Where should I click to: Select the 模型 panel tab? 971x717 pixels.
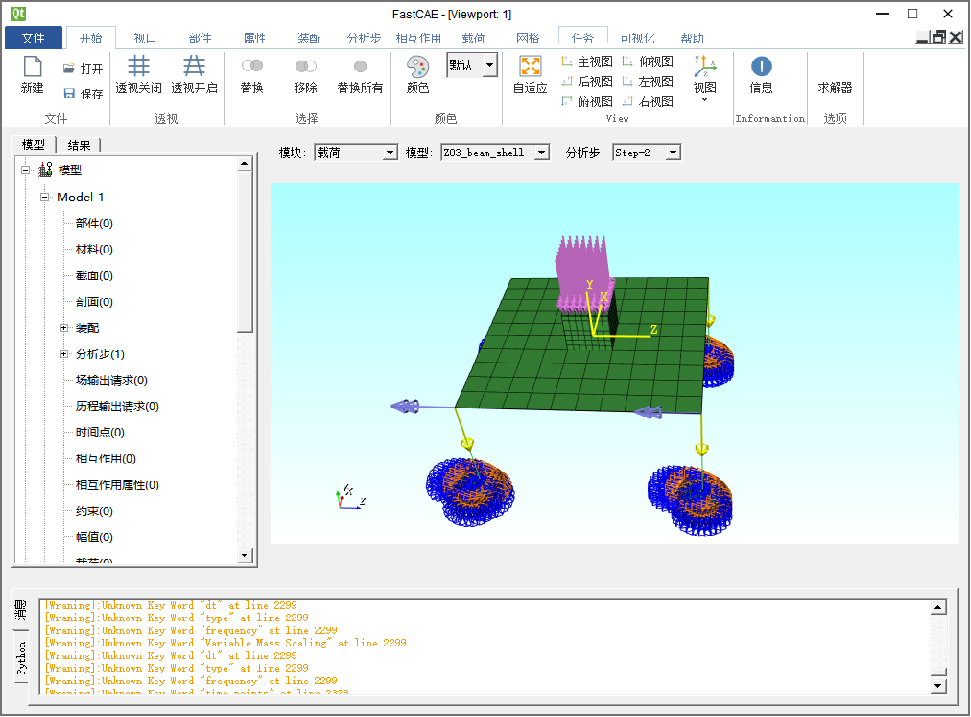(33, 145)
